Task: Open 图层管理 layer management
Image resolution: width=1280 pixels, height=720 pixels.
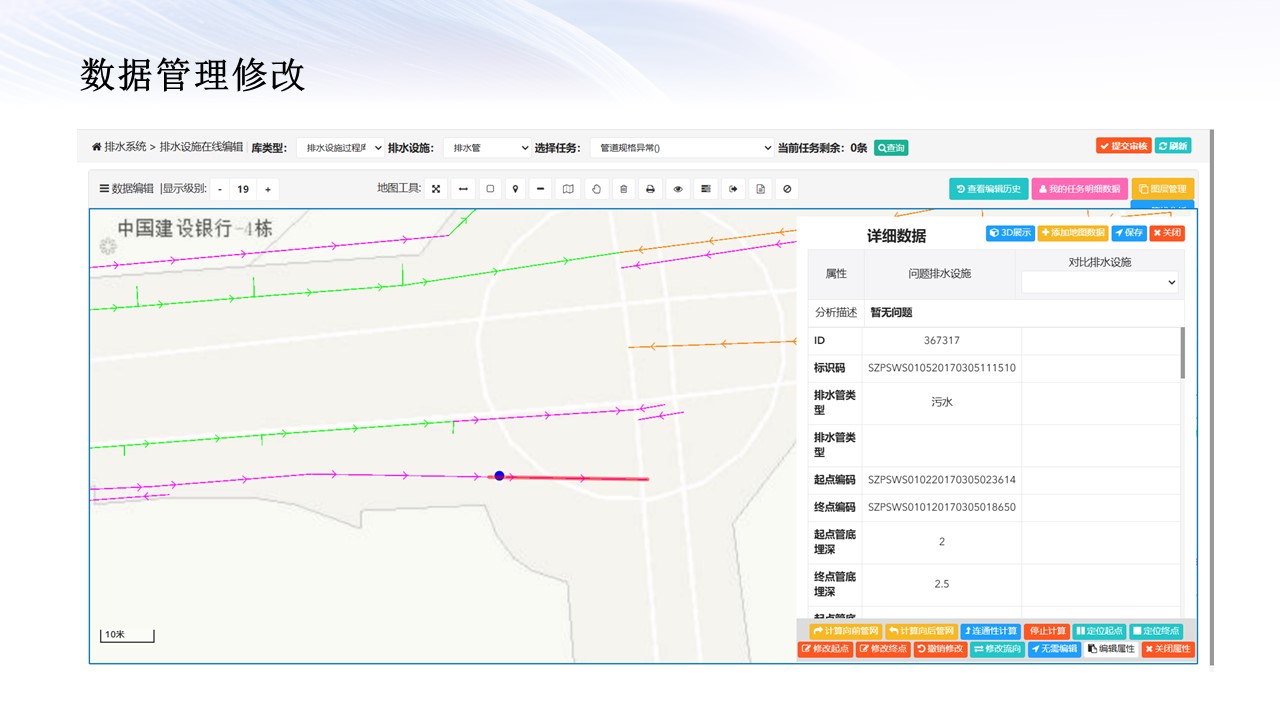Action: 1162,189
